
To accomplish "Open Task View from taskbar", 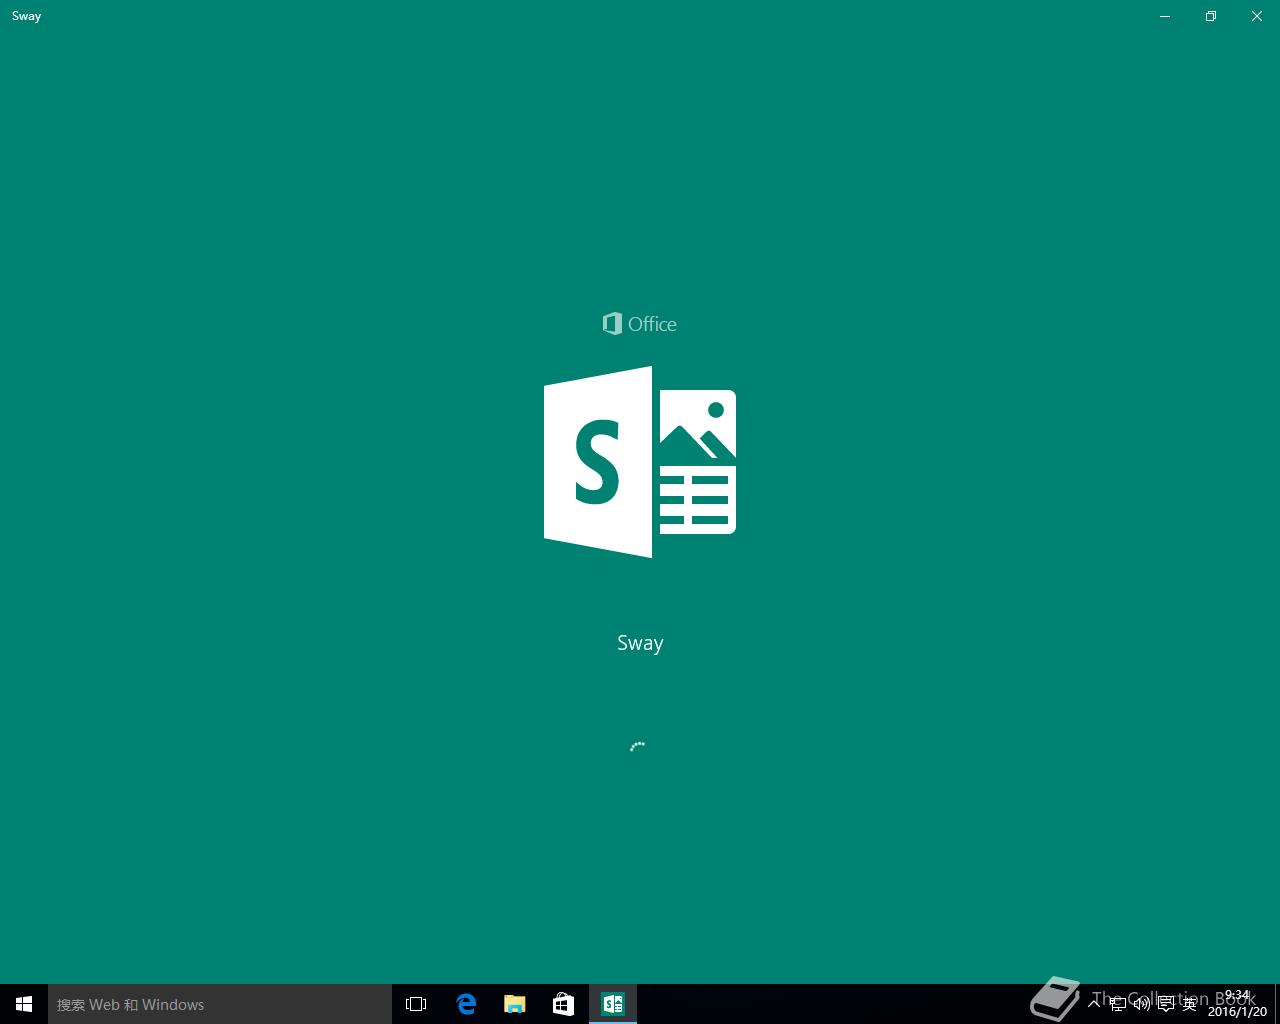I will pos(416,1004).
